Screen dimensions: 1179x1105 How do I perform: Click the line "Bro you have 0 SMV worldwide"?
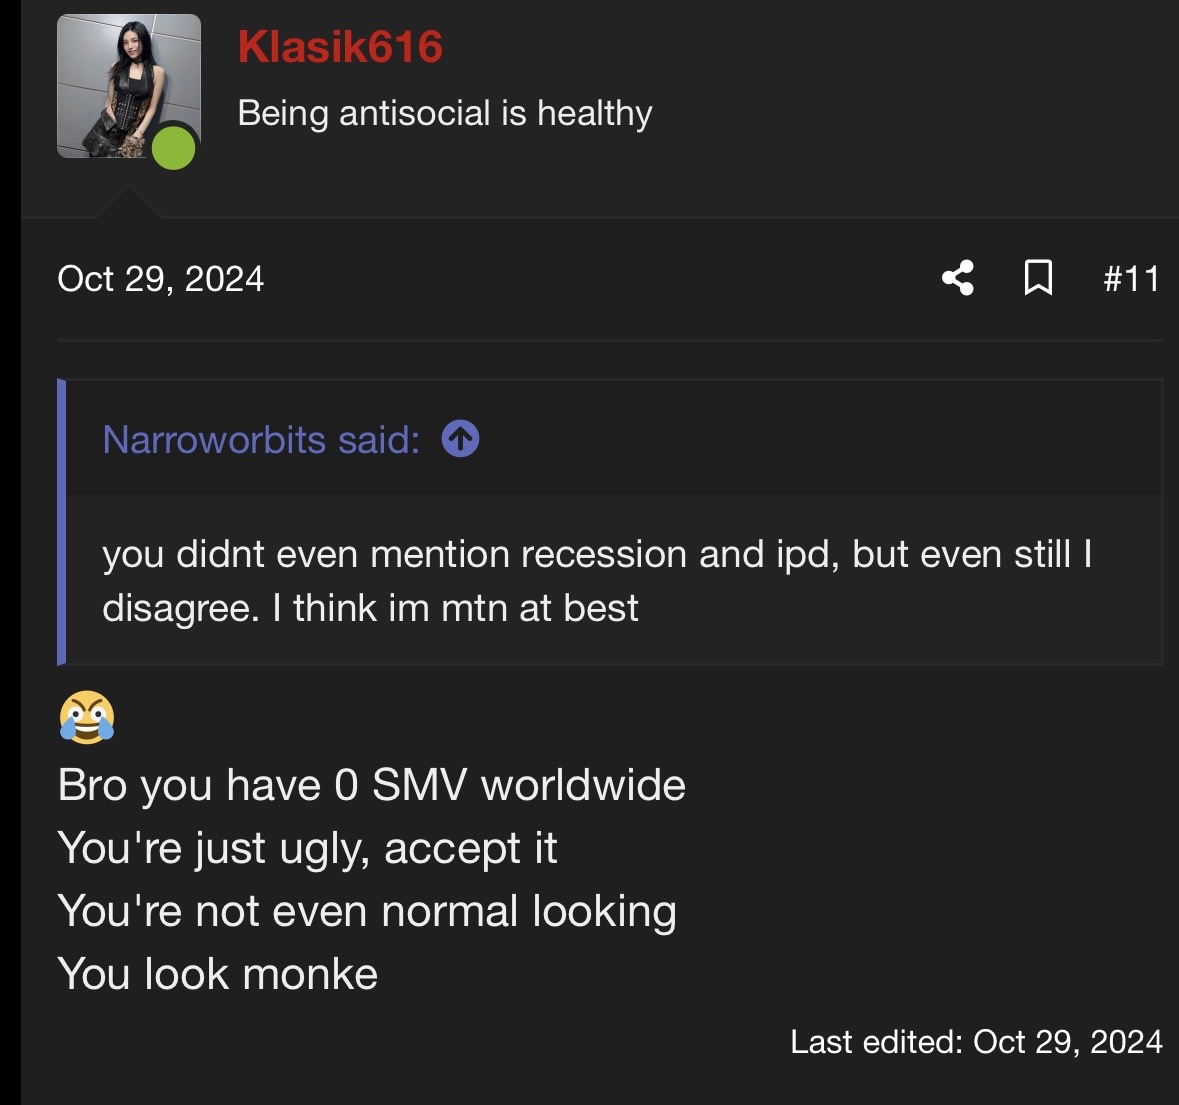coord(372,785)
